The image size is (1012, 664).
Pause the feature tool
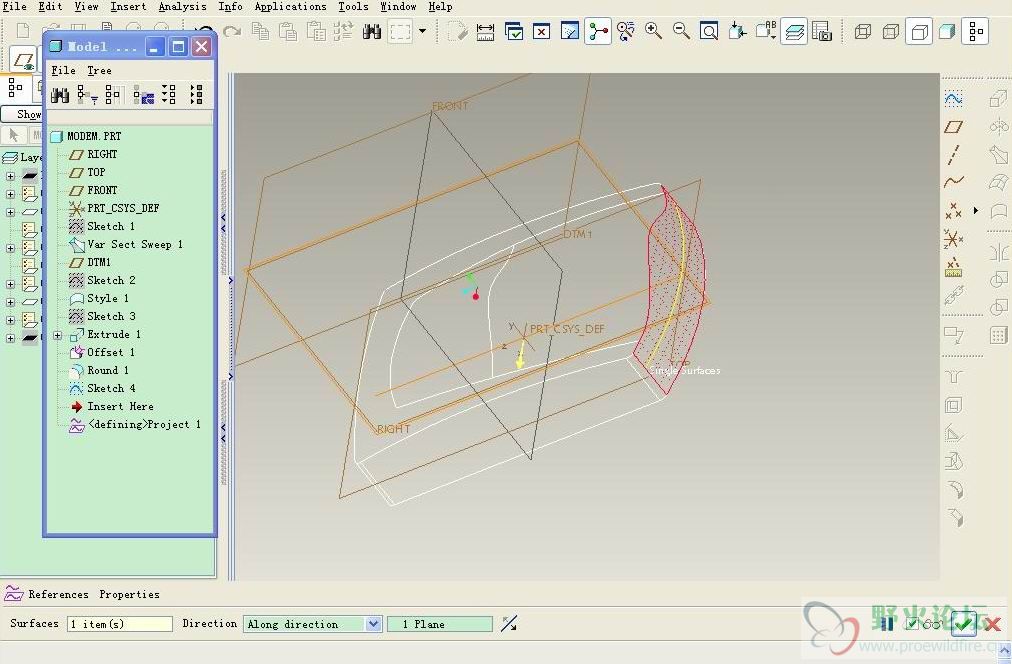(x=887, y=623)
